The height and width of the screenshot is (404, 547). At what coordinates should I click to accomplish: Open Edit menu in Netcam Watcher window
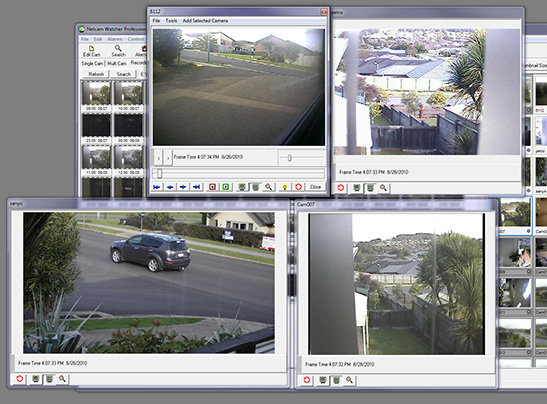[x=98, y=39]
